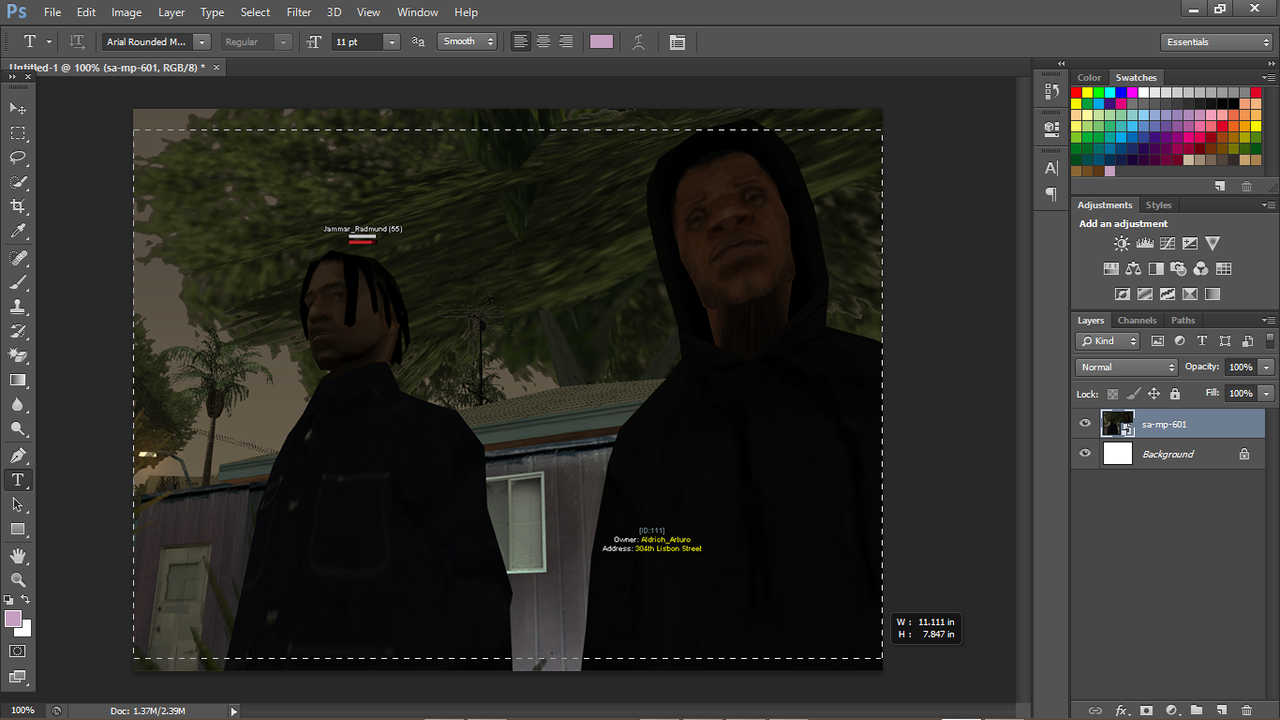Open the Filter menu

(x=299, y=12)
